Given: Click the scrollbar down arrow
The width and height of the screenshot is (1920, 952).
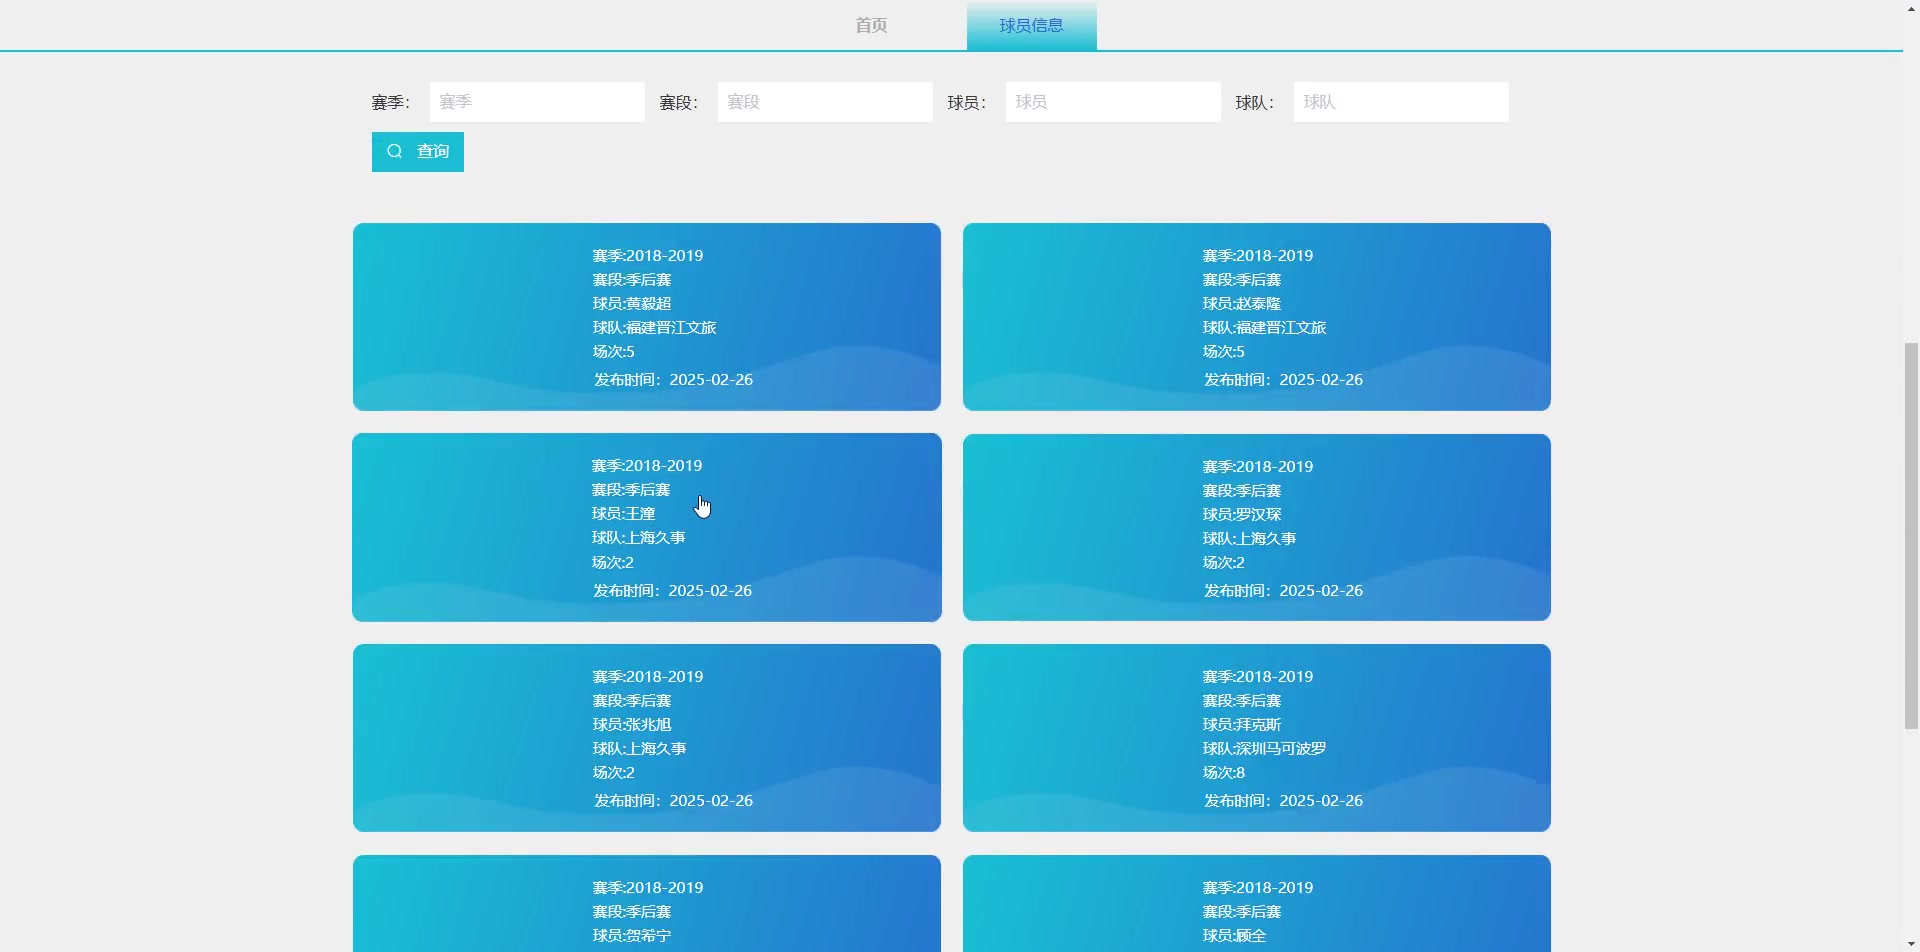Looking at the screenshot, I should [x=1911, y=944].
